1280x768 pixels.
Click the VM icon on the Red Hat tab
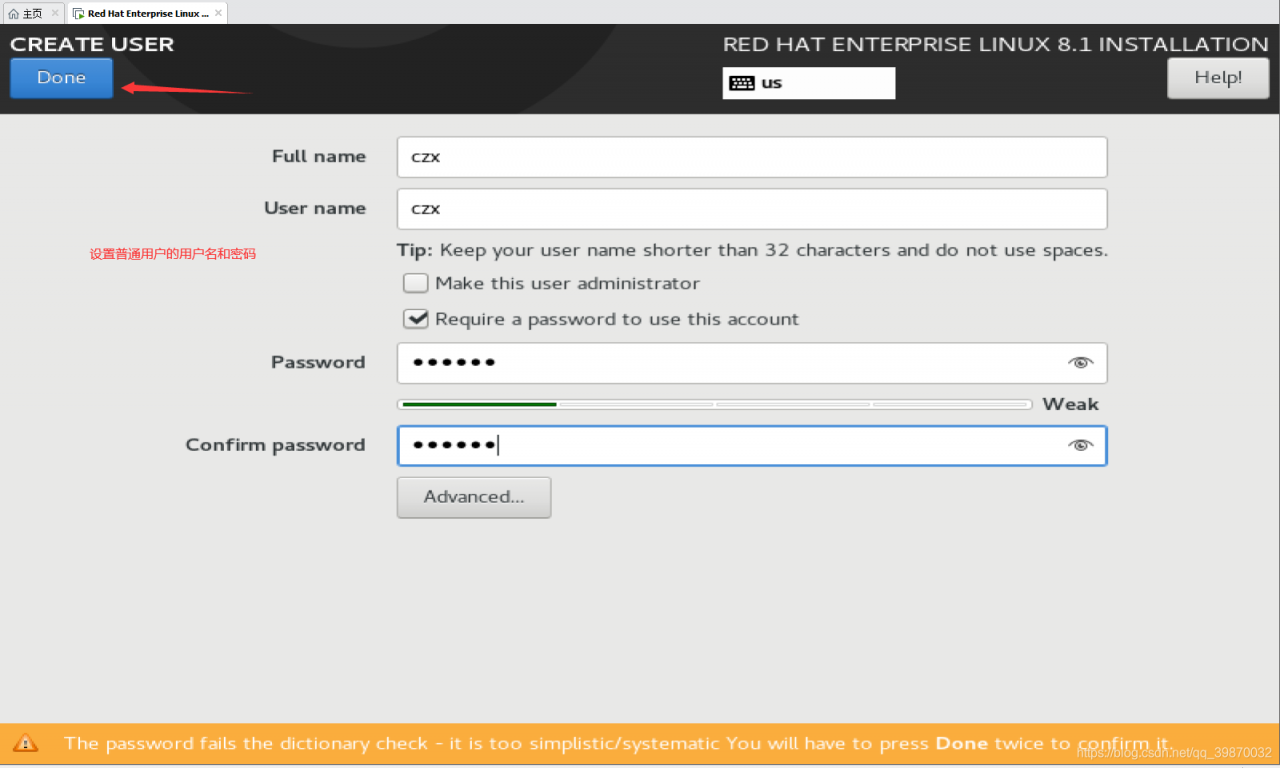[78, 14]
